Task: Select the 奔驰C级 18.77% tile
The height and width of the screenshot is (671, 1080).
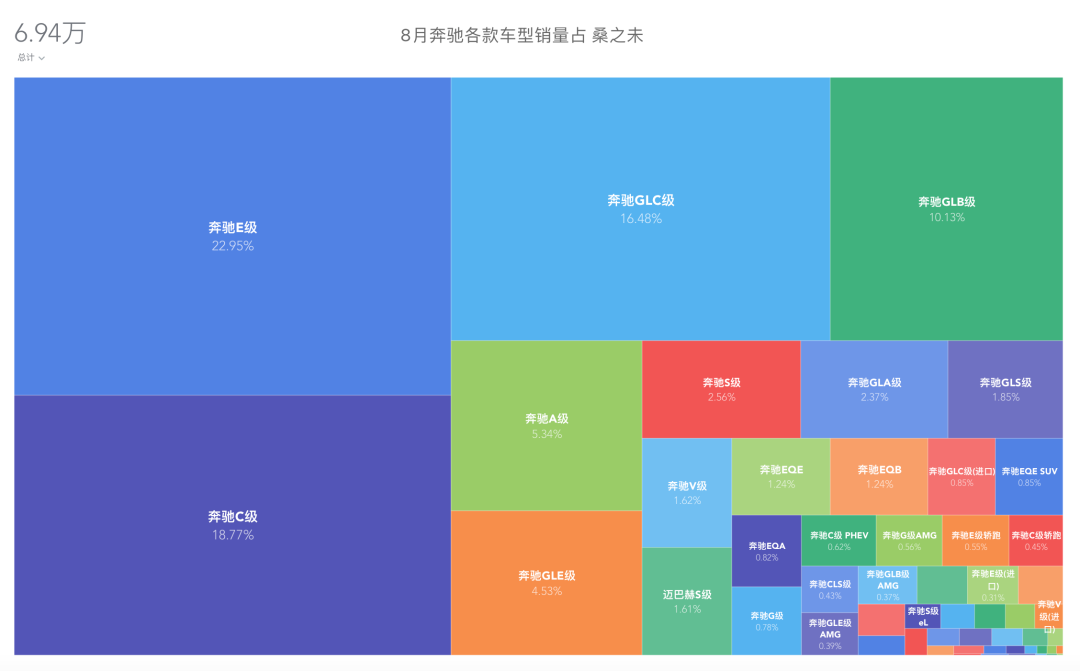Action: coord(232,525)
